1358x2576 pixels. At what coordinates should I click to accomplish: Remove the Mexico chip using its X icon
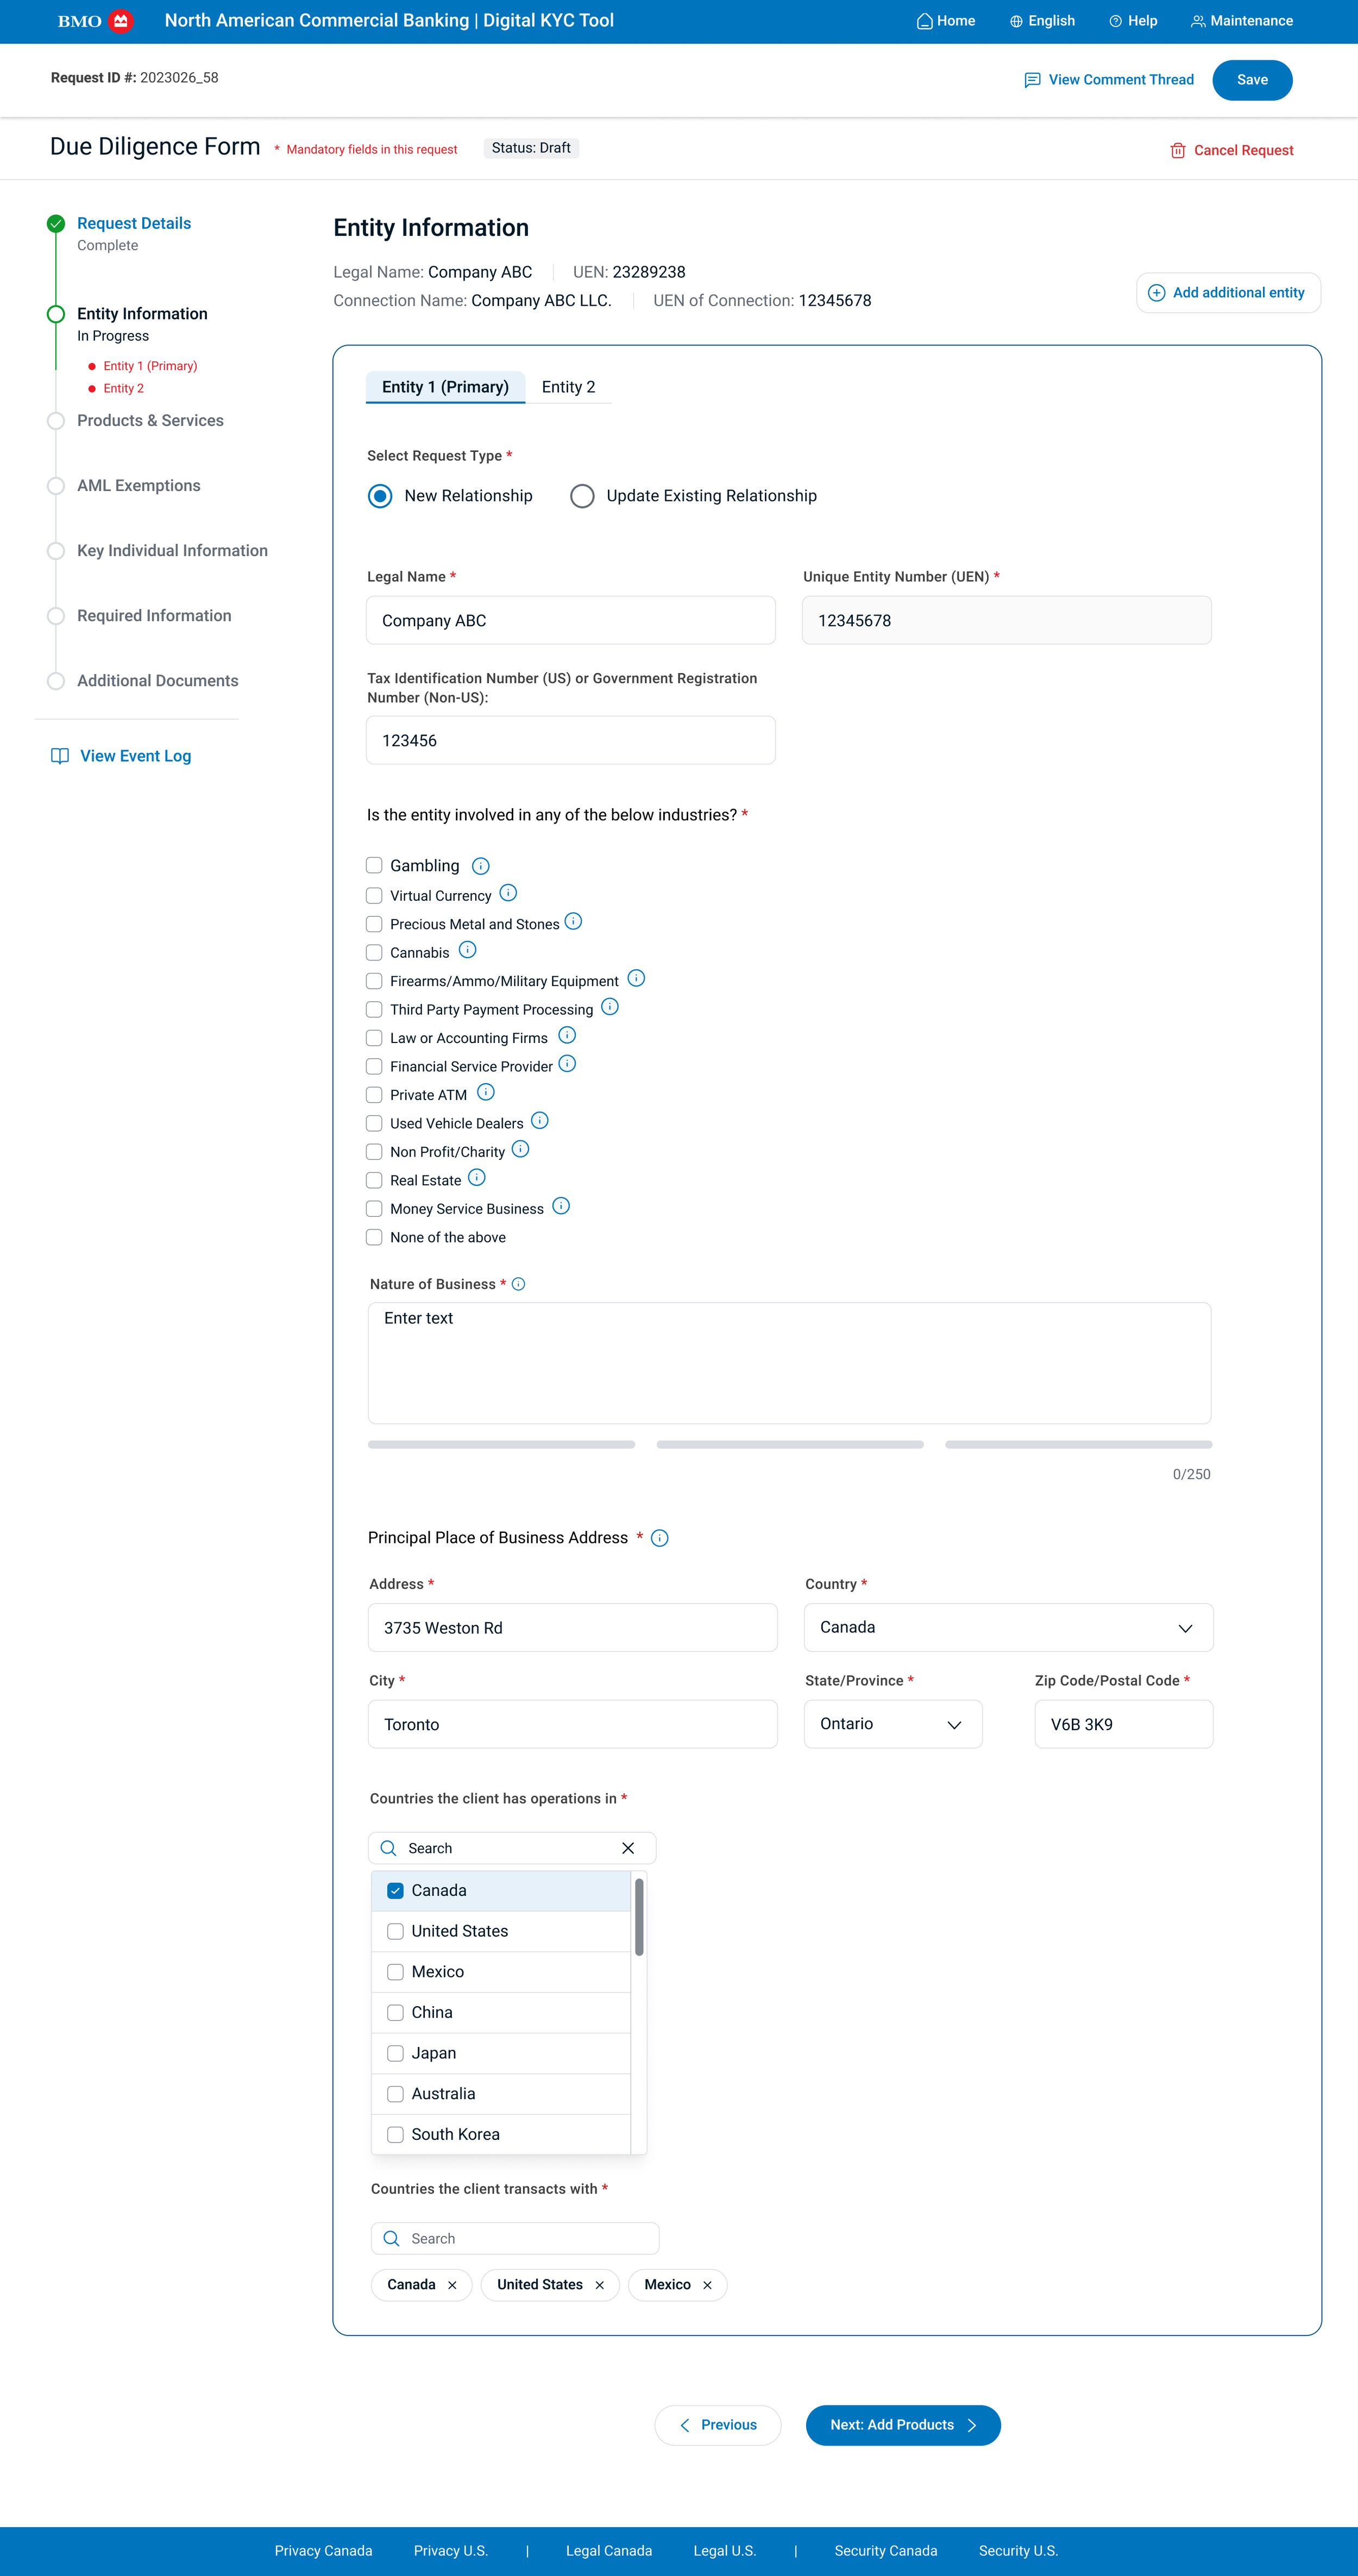[707, 2285]
